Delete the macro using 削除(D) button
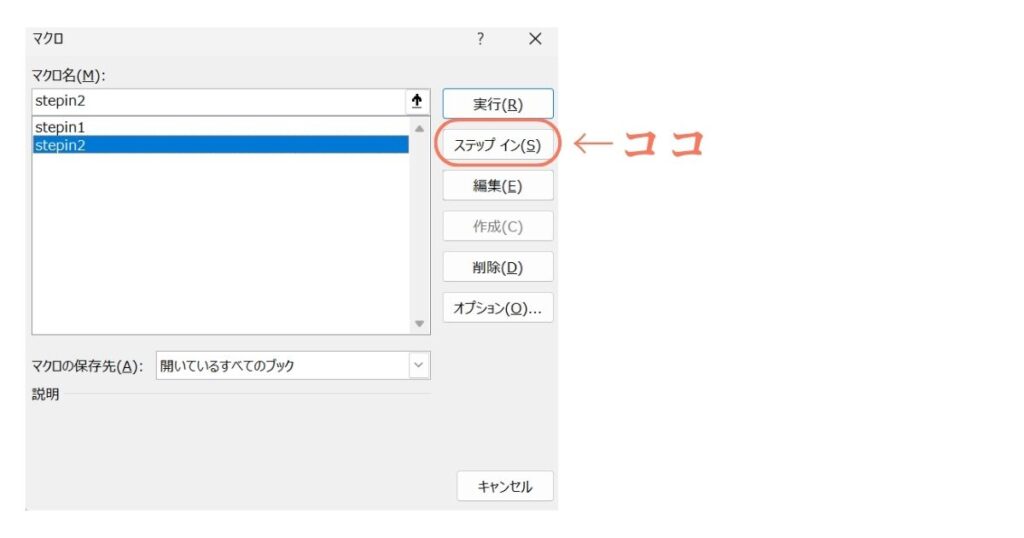This screenshot has width=1024, height=538. [497, 267]
